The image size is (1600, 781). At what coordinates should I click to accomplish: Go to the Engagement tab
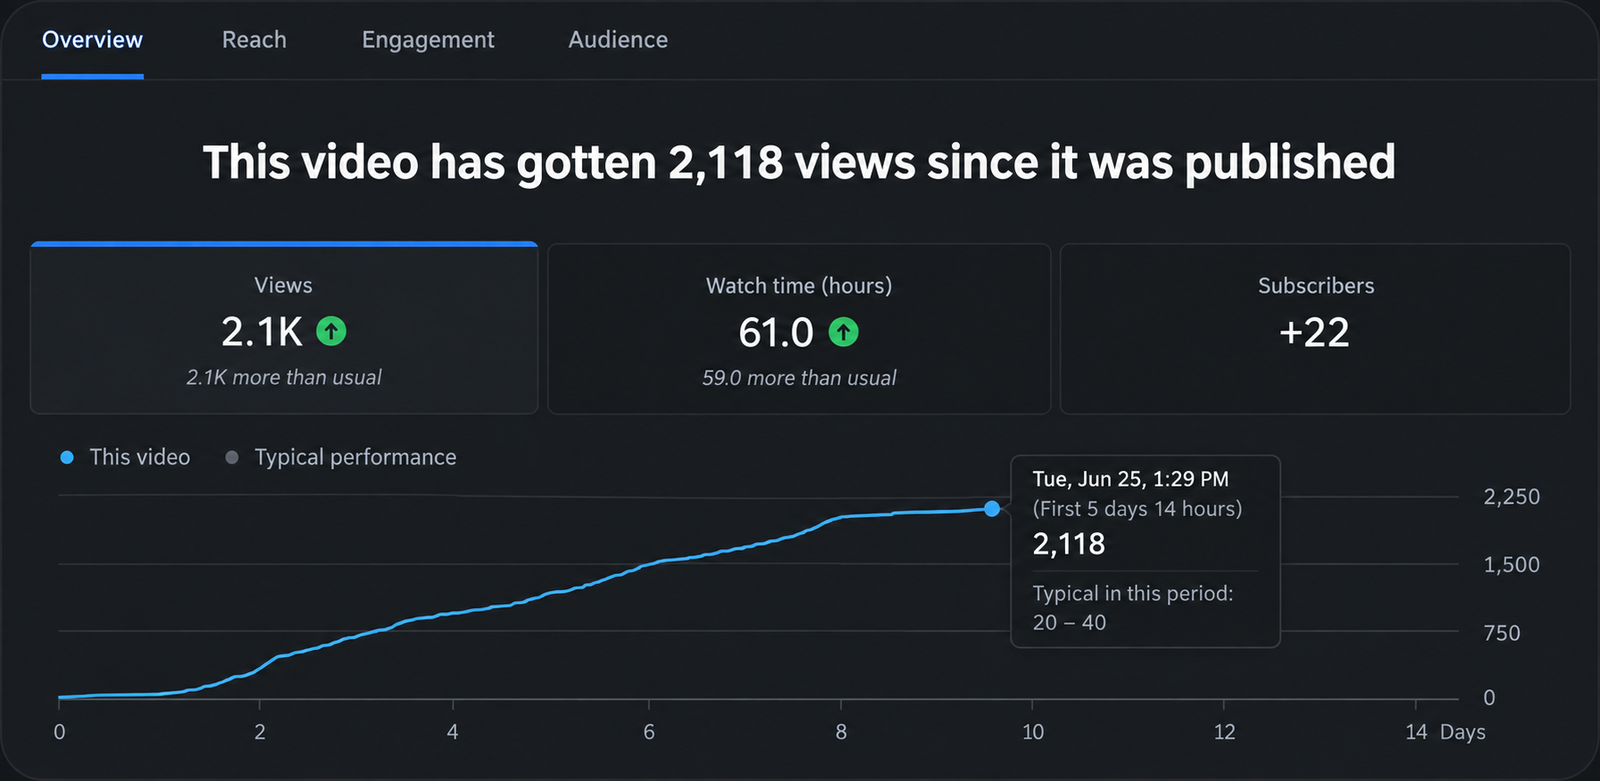[x=428, y=40]
